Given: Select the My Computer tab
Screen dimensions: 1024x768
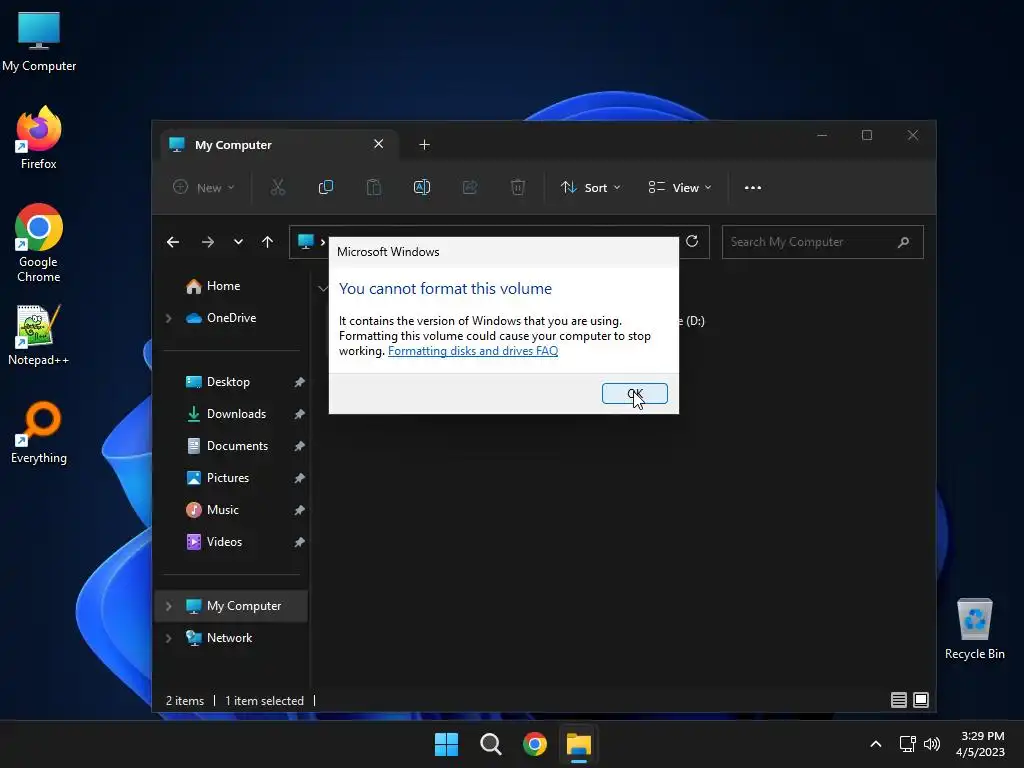Looking at the screenshot, I should [278, 144].
